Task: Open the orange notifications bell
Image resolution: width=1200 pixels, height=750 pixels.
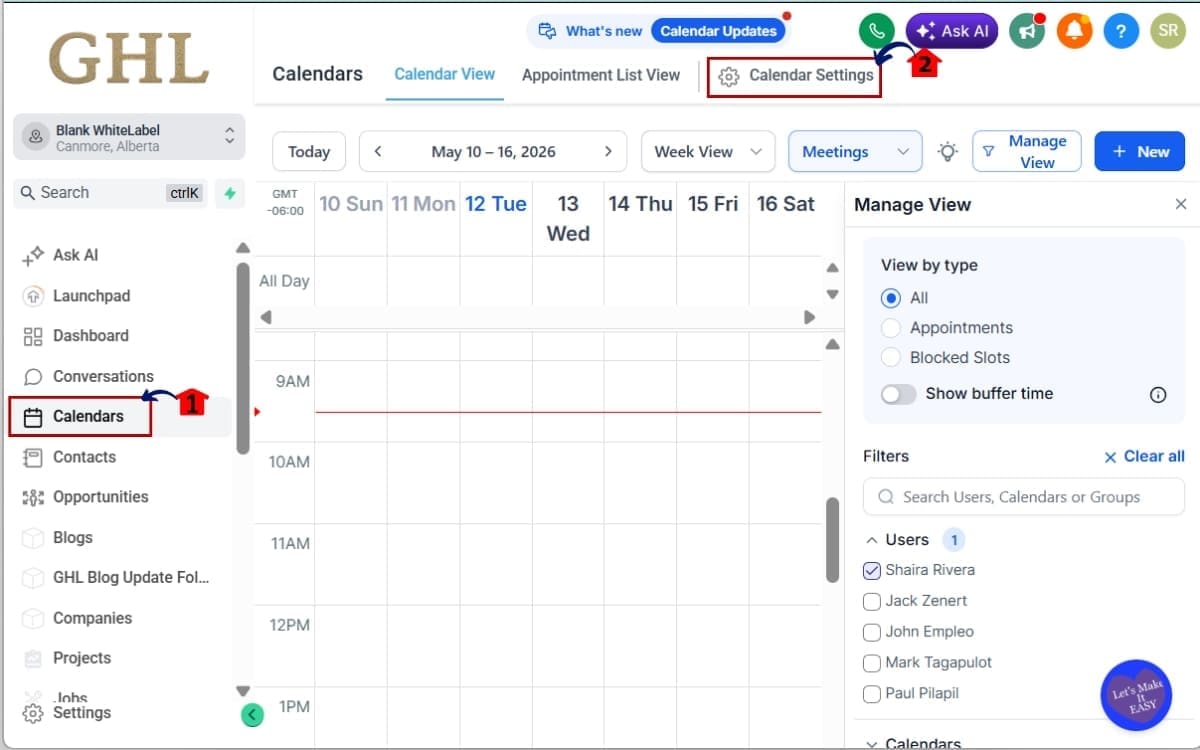Action: [1075, 31]
